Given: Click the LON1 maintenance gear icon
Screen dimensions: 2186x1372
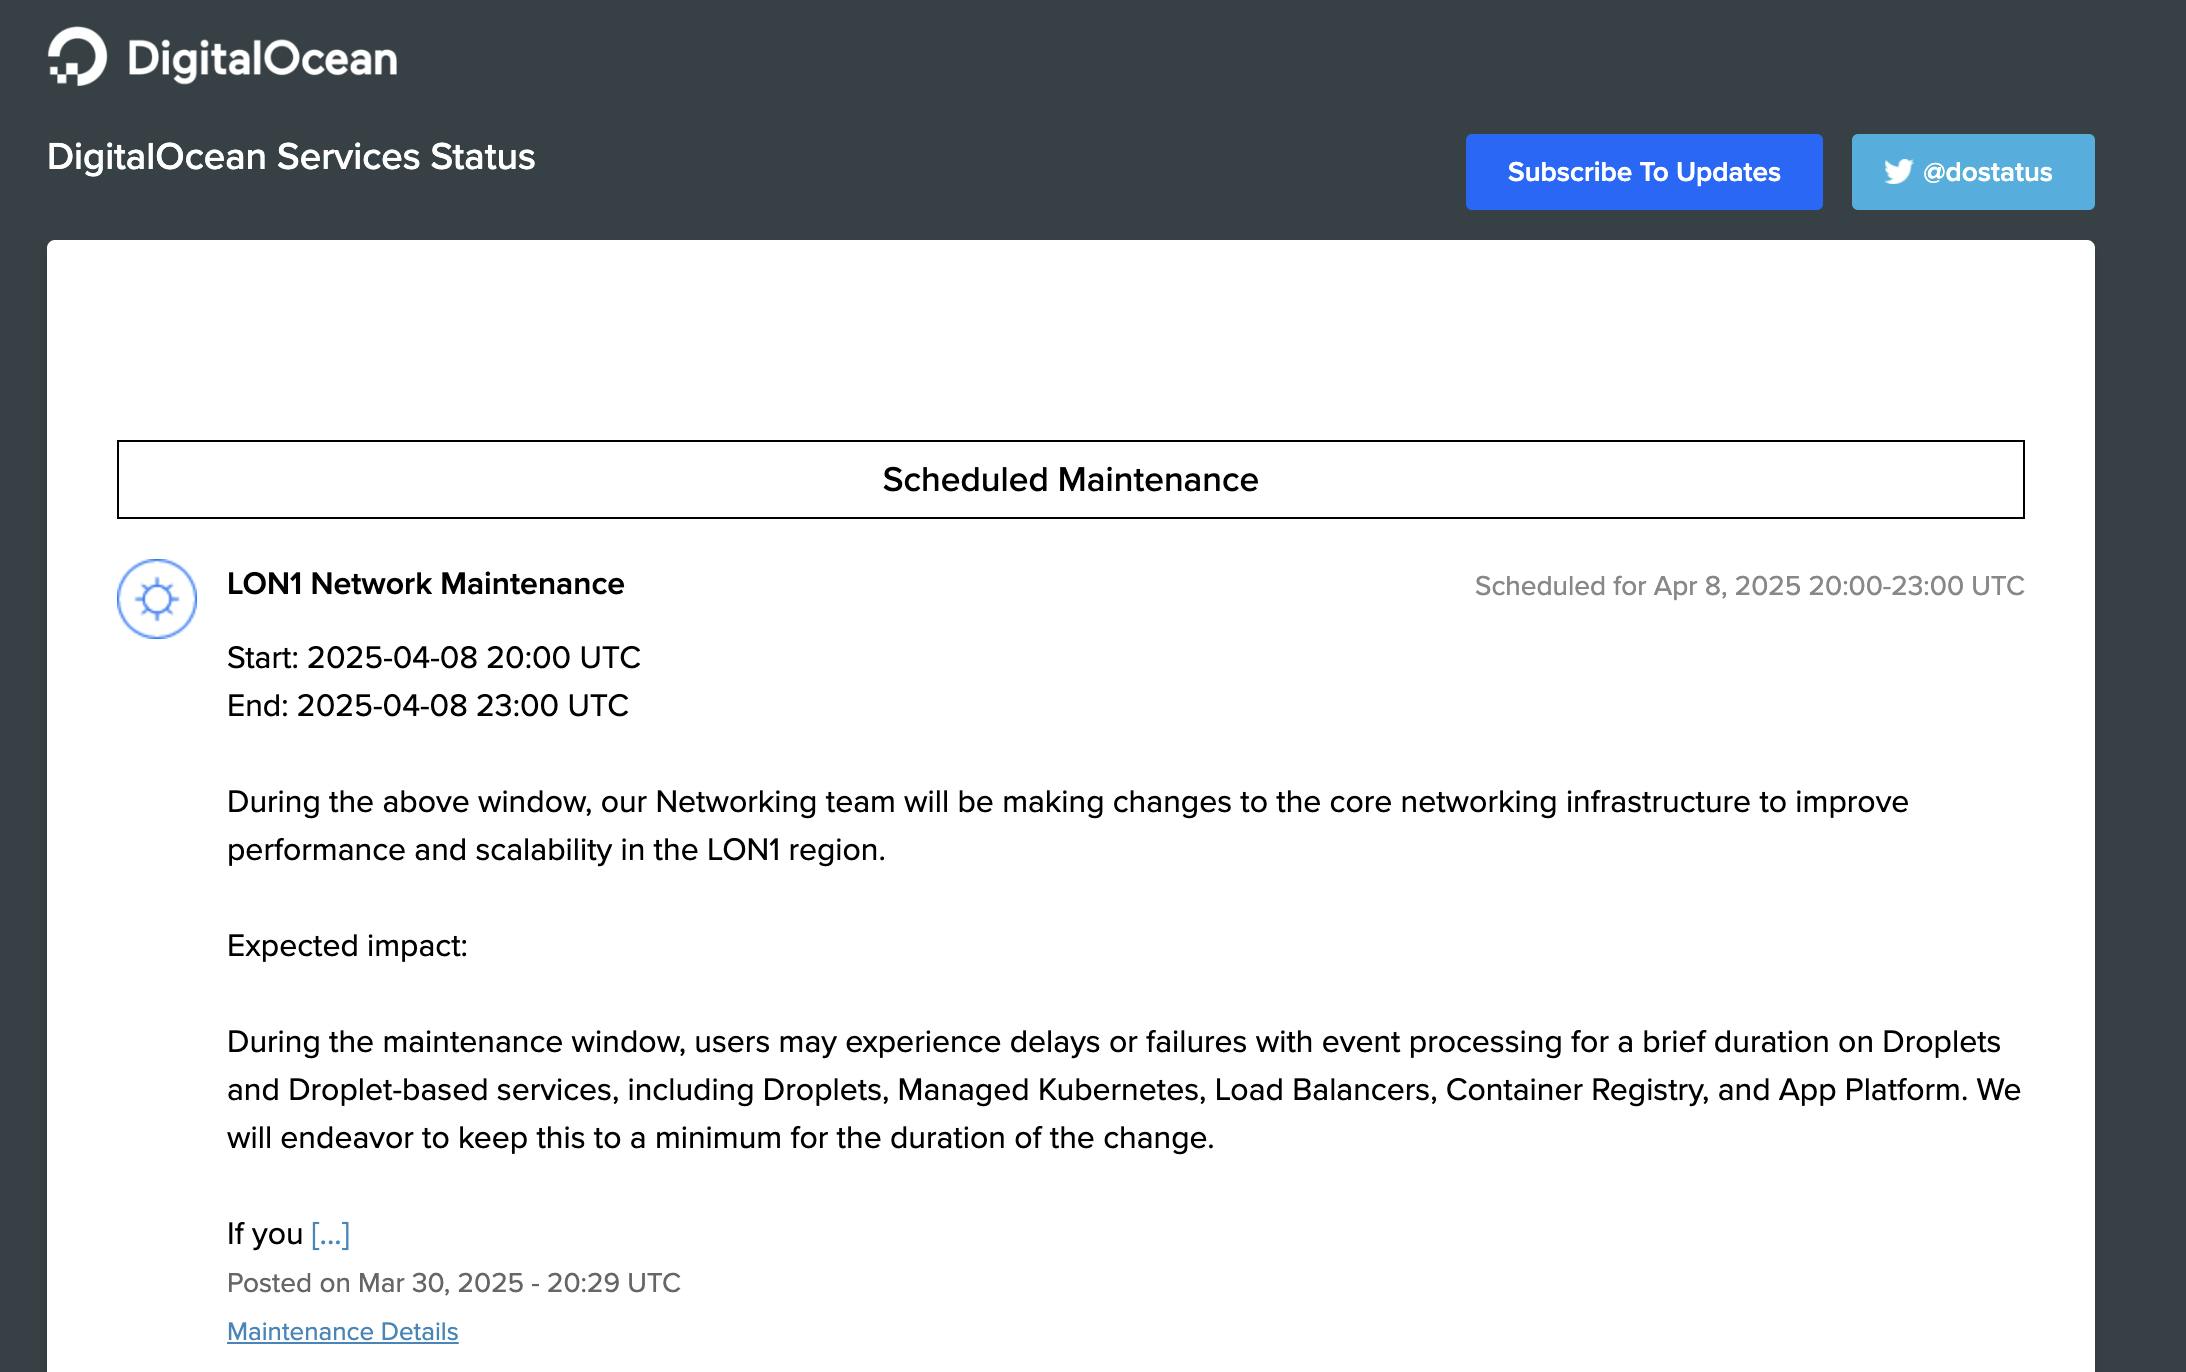Looking at the screenshot, I should tap(157, 599).
